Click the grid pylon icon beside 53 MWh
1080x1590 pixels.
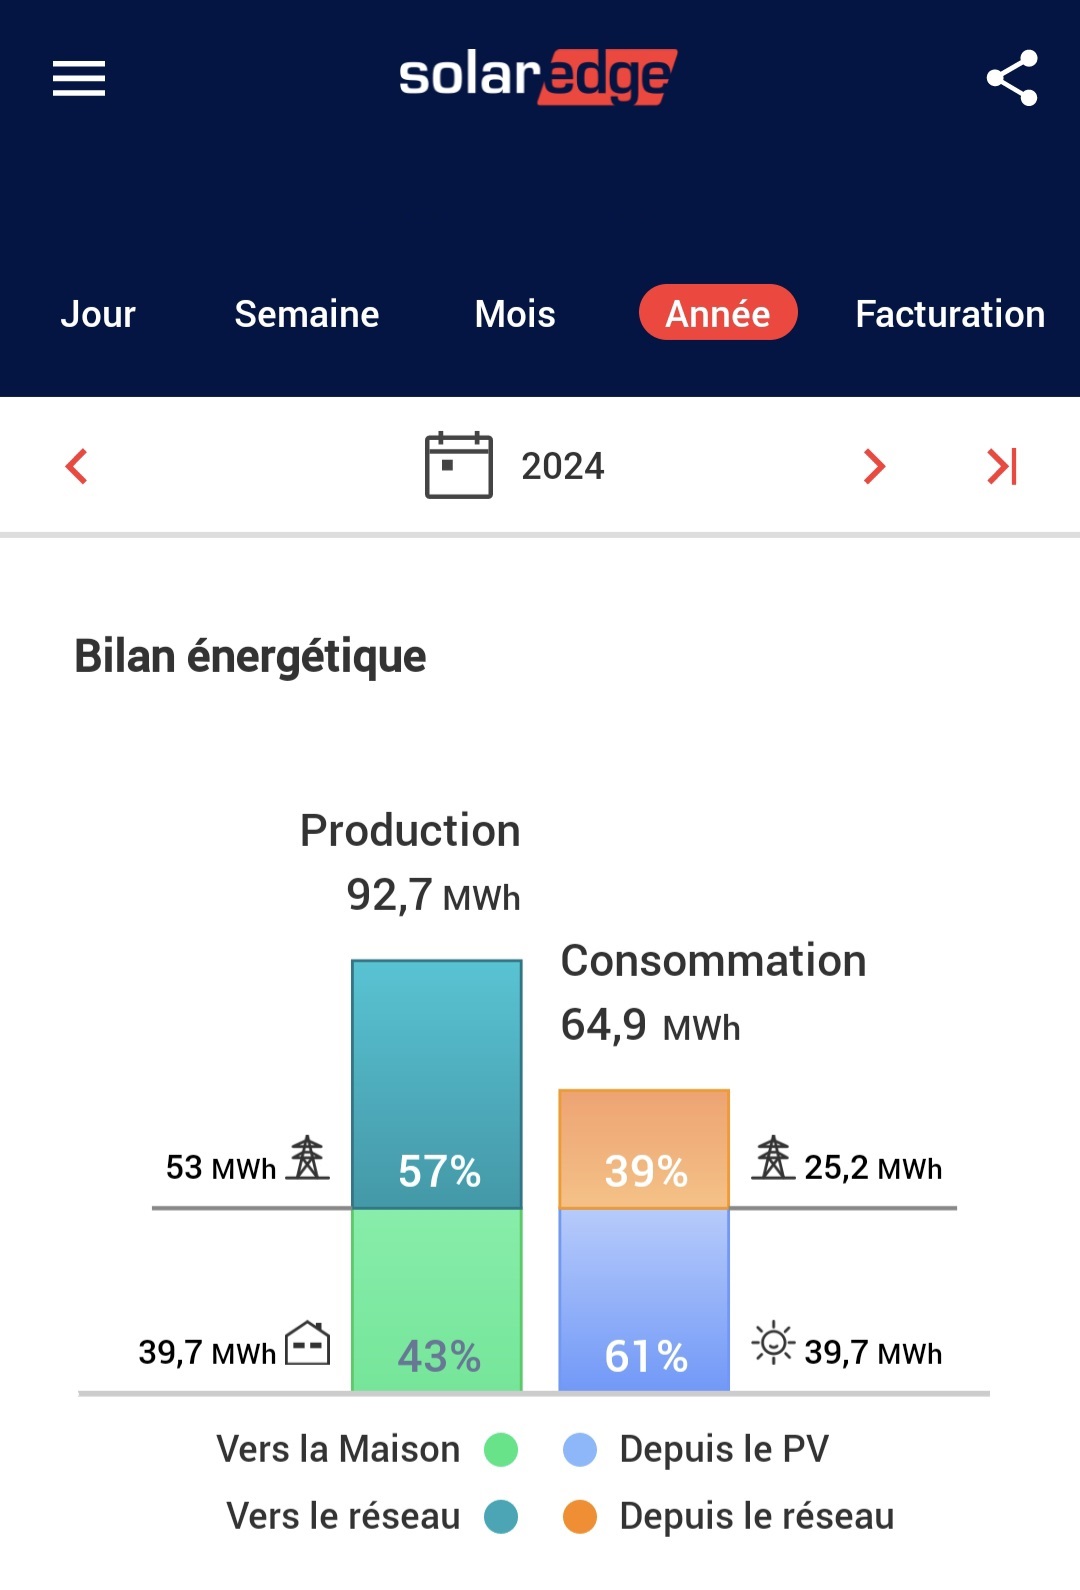[x=308, y=1158]
